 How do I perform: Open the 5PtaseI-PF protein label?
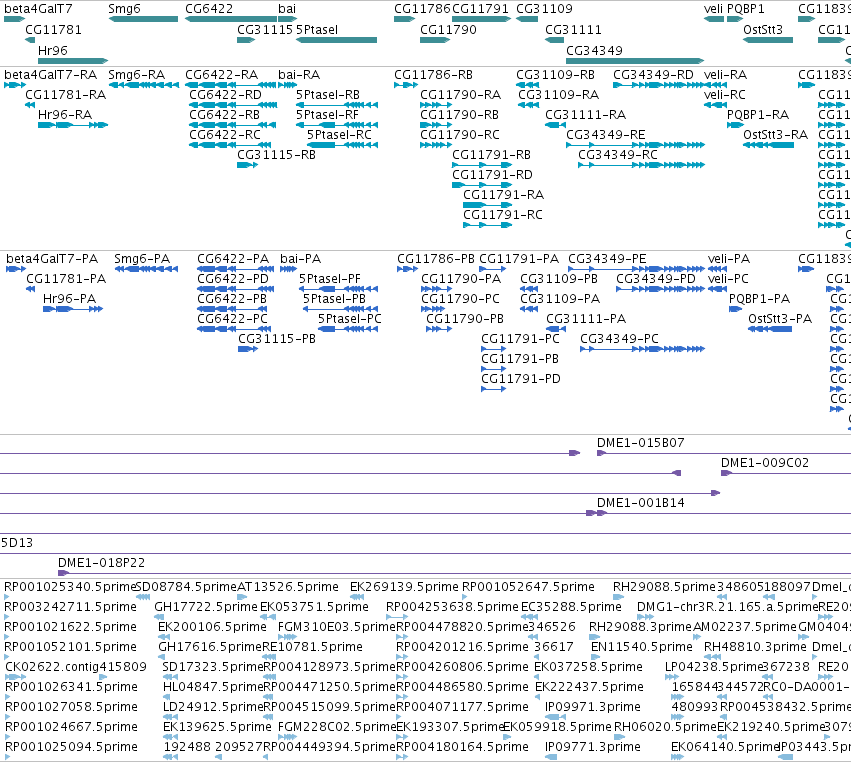(x=329, y=278)
